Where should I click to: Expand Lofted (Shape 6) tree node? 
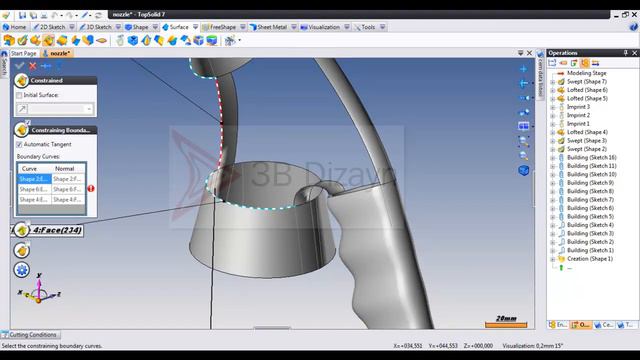(x=552, y=90)
